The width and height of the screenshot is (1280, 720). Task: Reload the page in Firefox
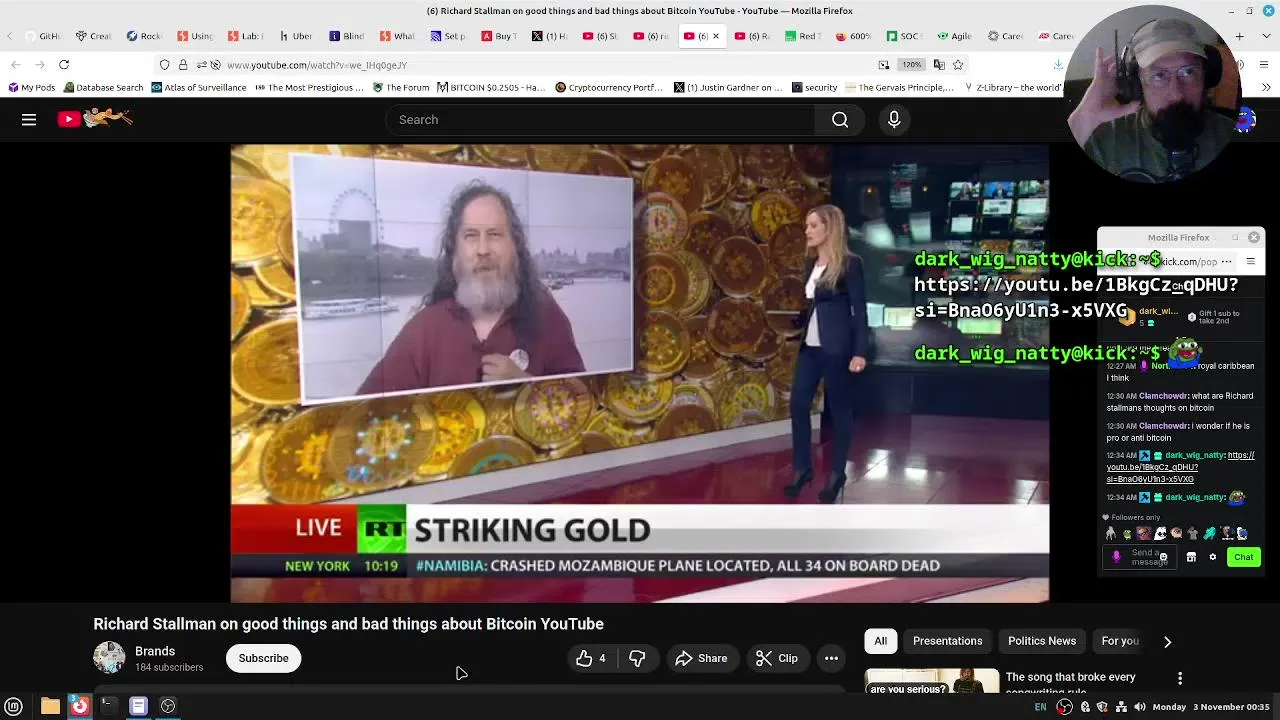[x=64, y=65]
